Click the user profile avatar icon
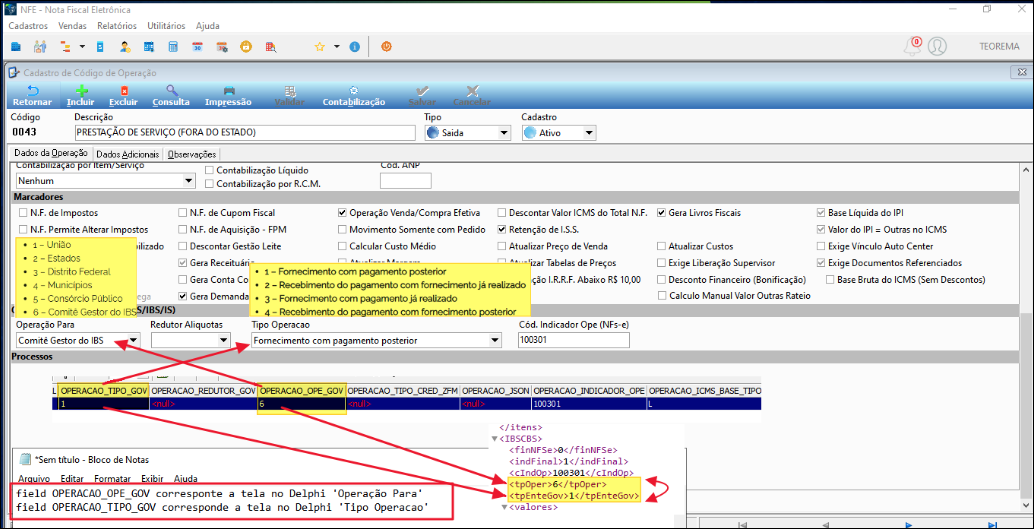1034x529 pixels. pos(936,46)
